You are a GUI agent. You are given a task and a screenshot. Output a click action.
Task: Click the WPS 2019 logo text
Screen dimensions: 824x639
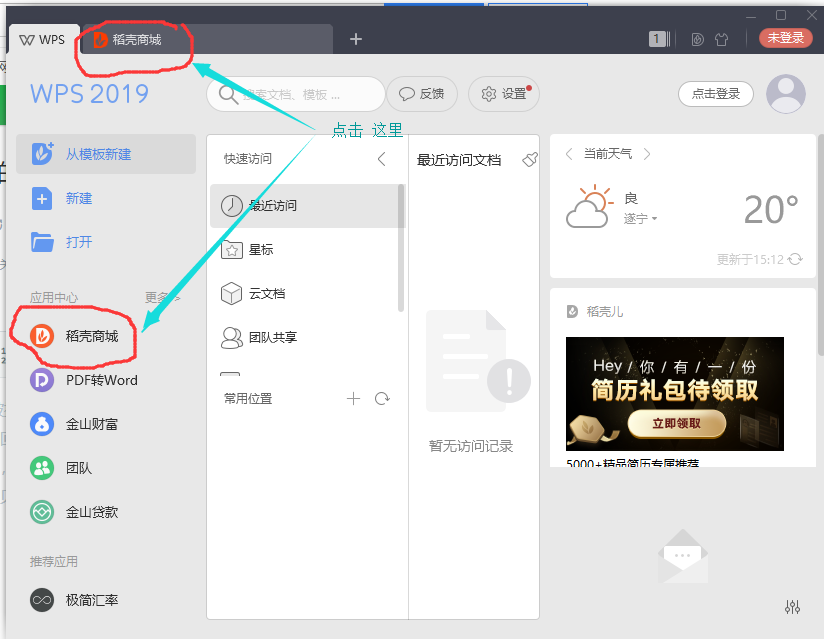point(89,94)
